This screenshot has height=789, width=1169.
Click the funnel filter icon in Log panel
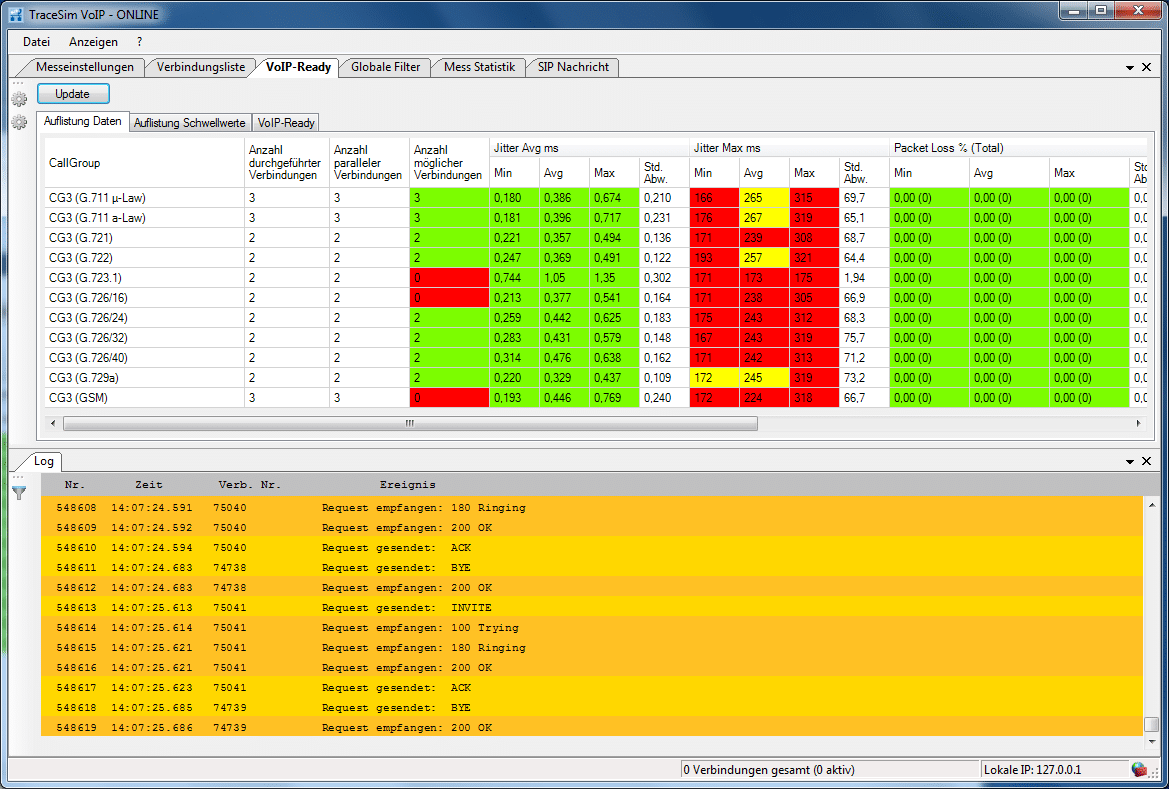[19, 492]
